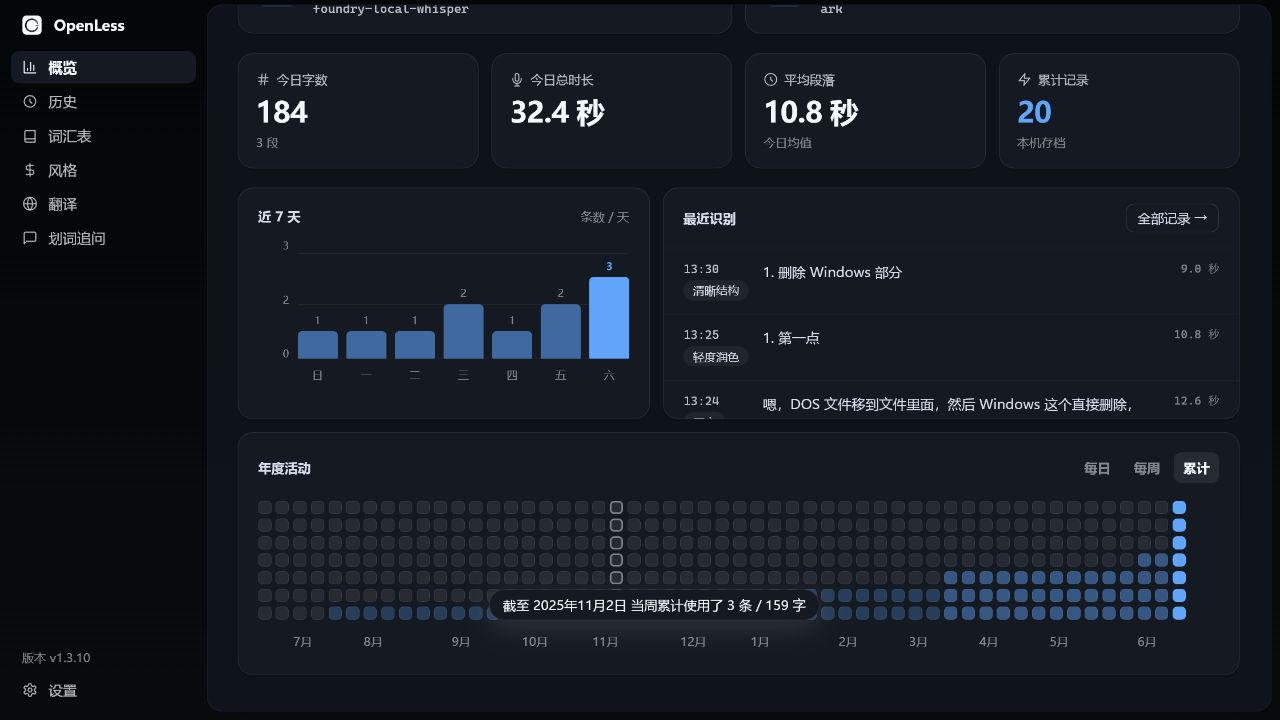Open the 风格 style page
Screen dimensions: 1280x720
tap(104, 170)
